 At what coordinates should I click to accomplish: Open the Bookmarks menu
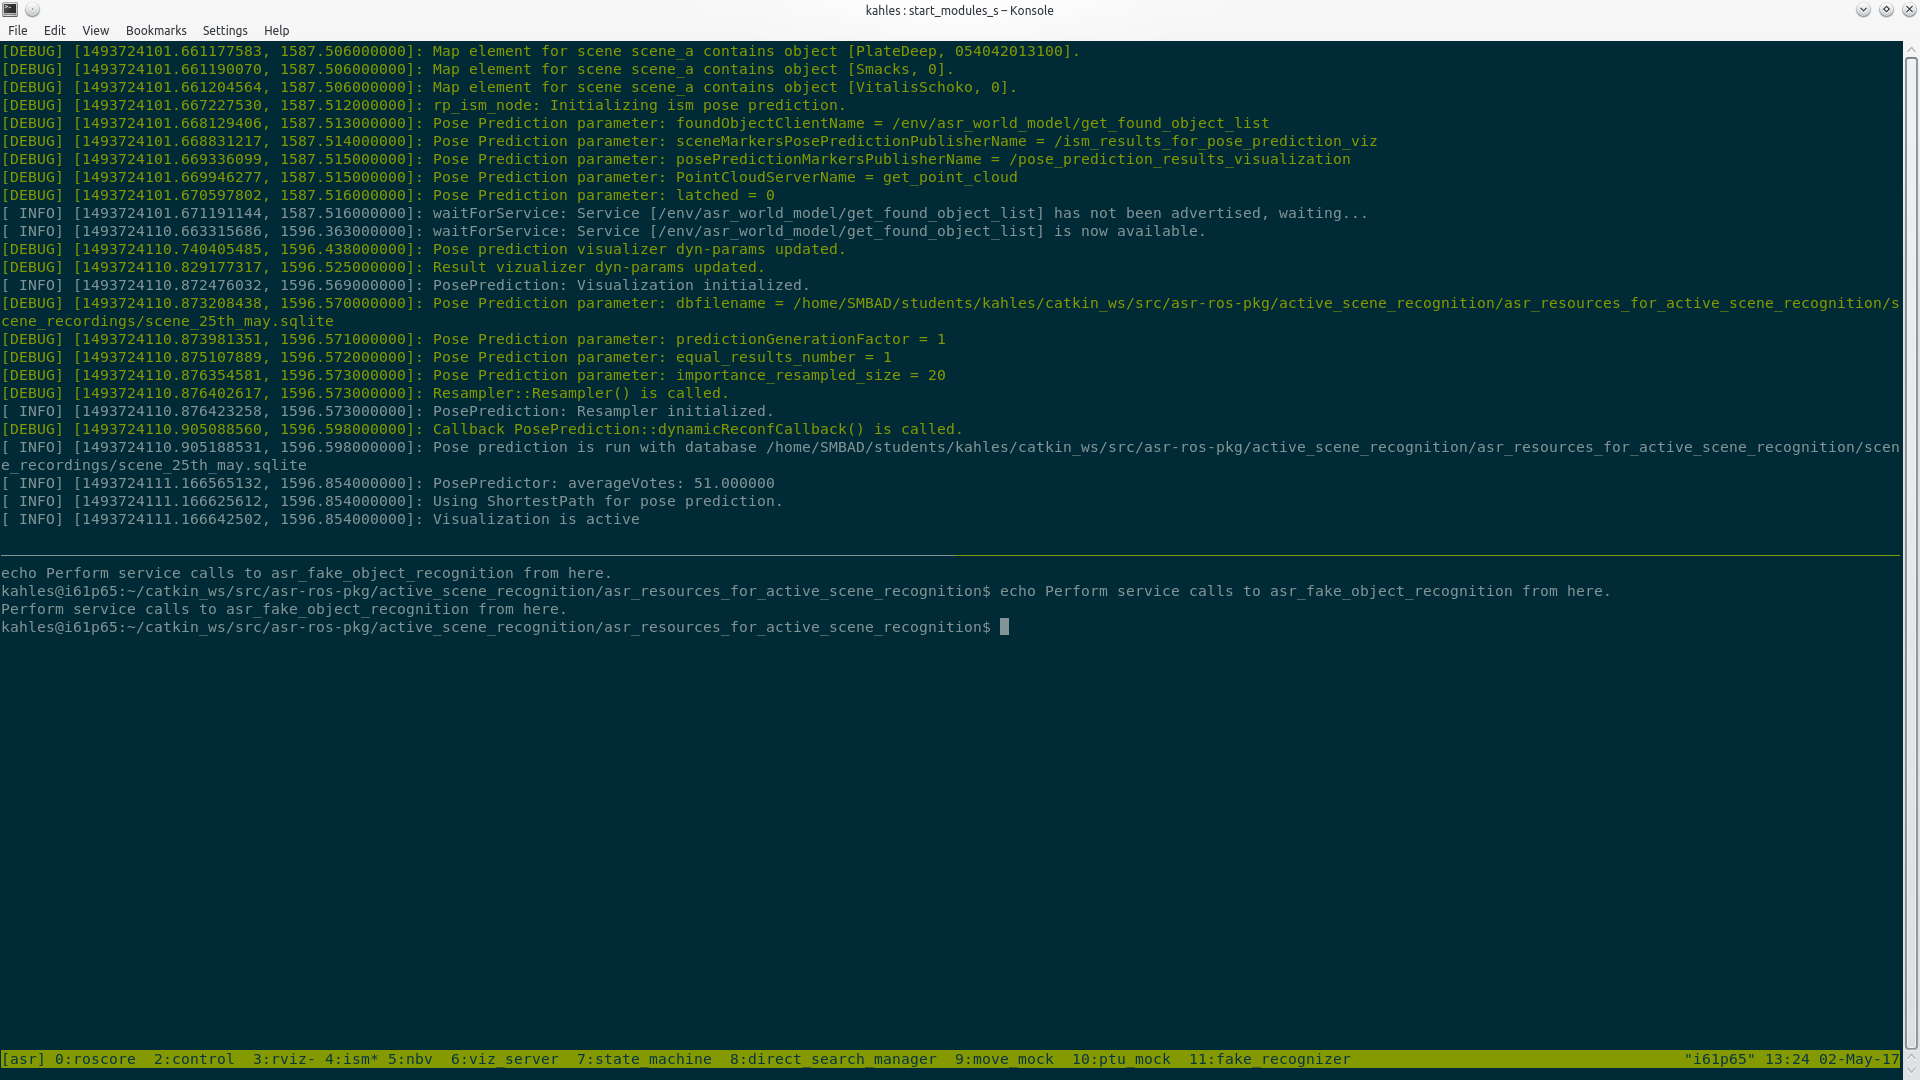pyautogui.click(x=156, y=31)
